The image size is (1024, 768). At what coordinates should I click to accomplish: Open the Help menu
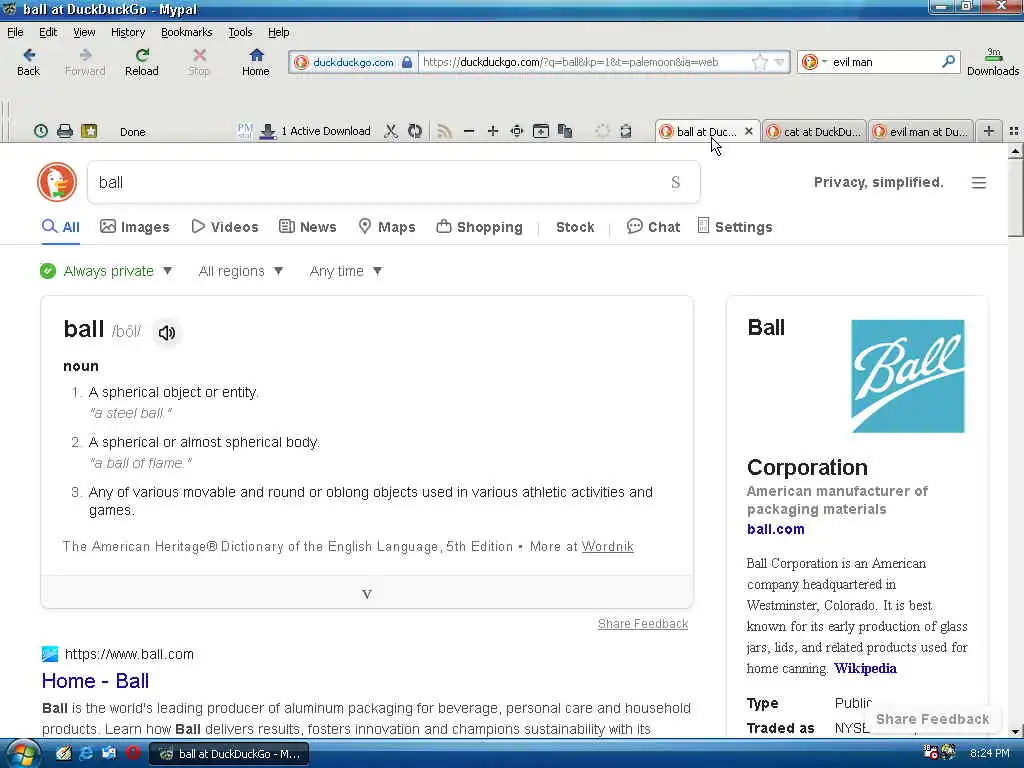tap(278, 32)
